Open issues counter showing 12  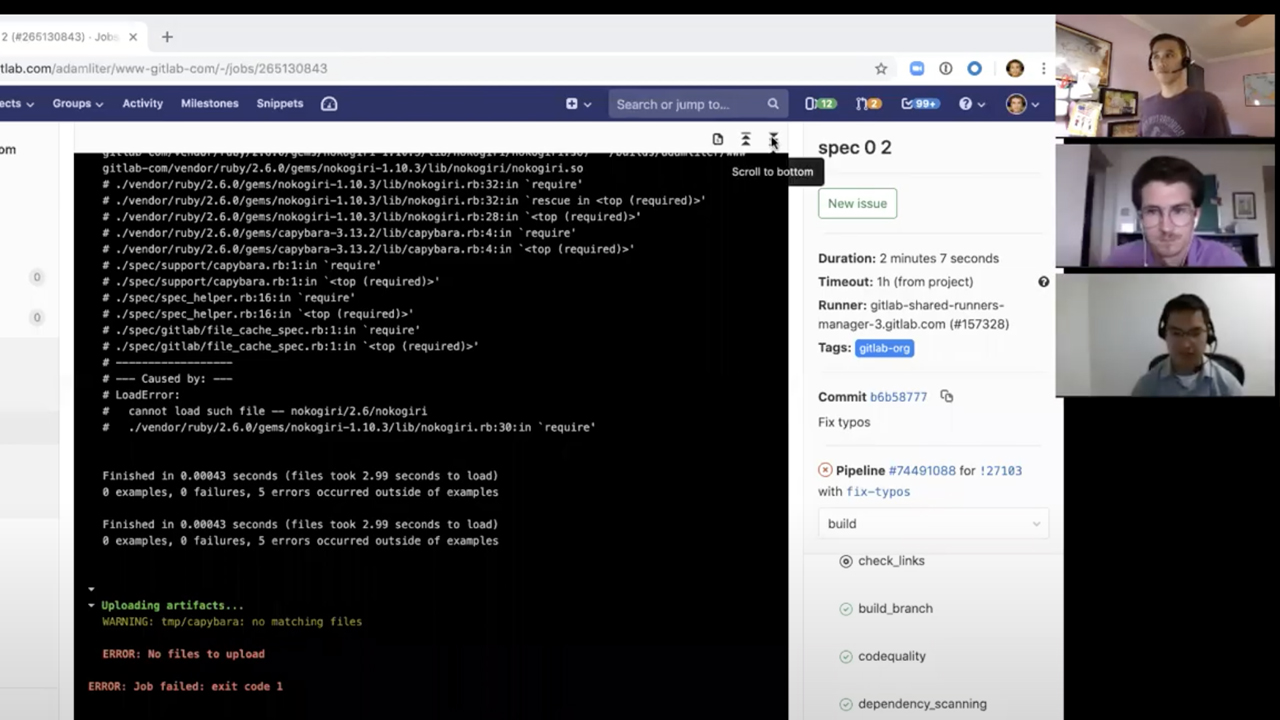820,104
